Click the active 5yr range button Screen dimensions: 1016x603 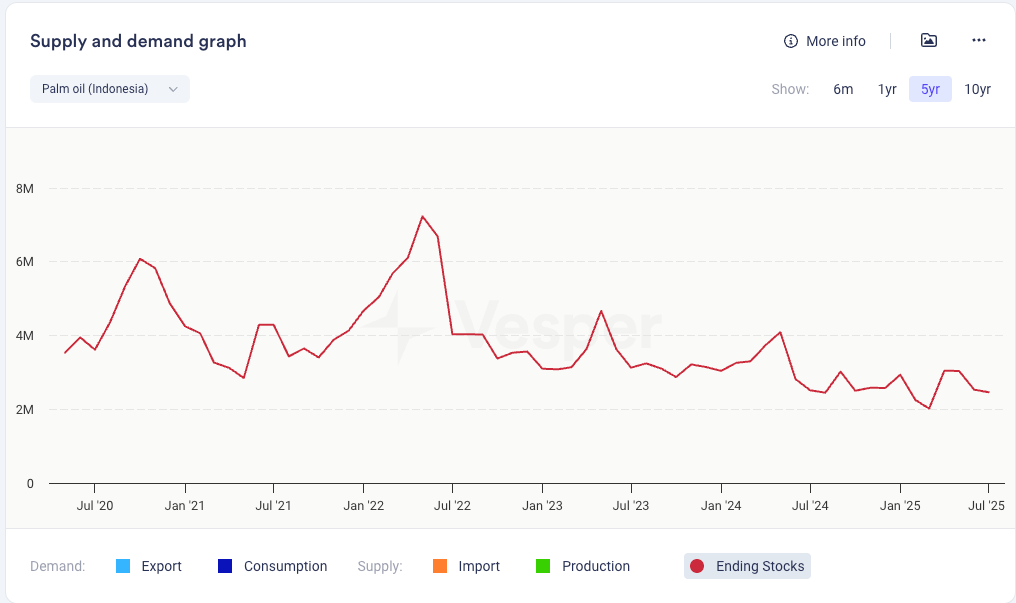click(x=930, y=89)
